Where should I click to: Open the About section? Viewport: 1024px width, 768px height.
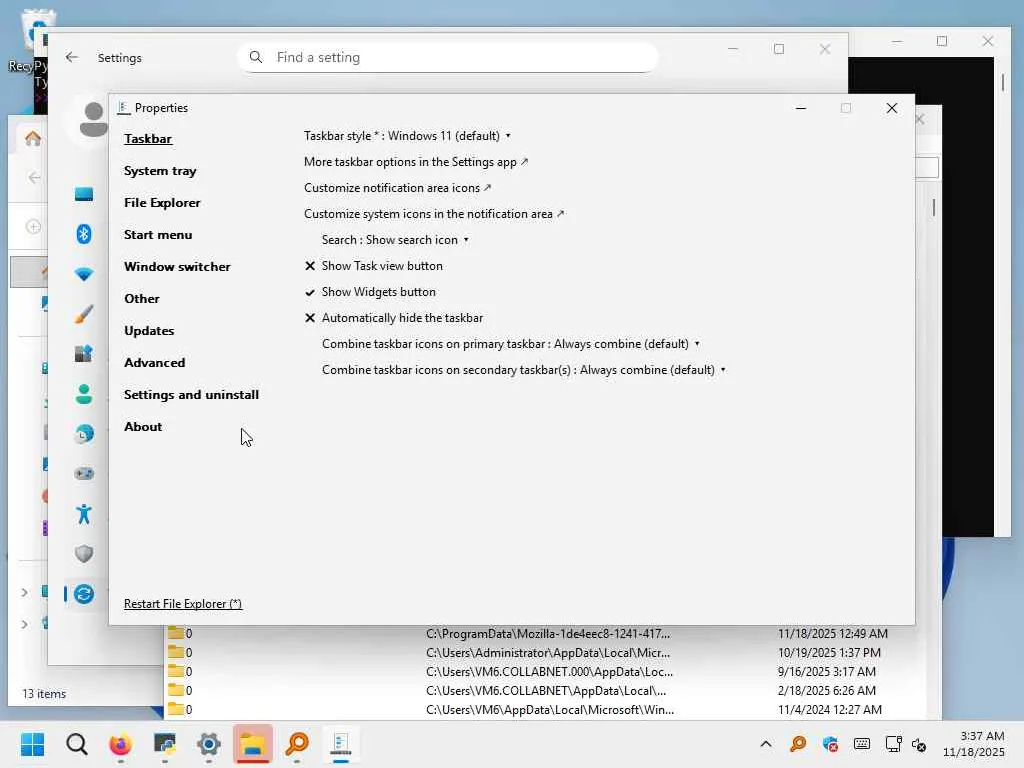143,426
